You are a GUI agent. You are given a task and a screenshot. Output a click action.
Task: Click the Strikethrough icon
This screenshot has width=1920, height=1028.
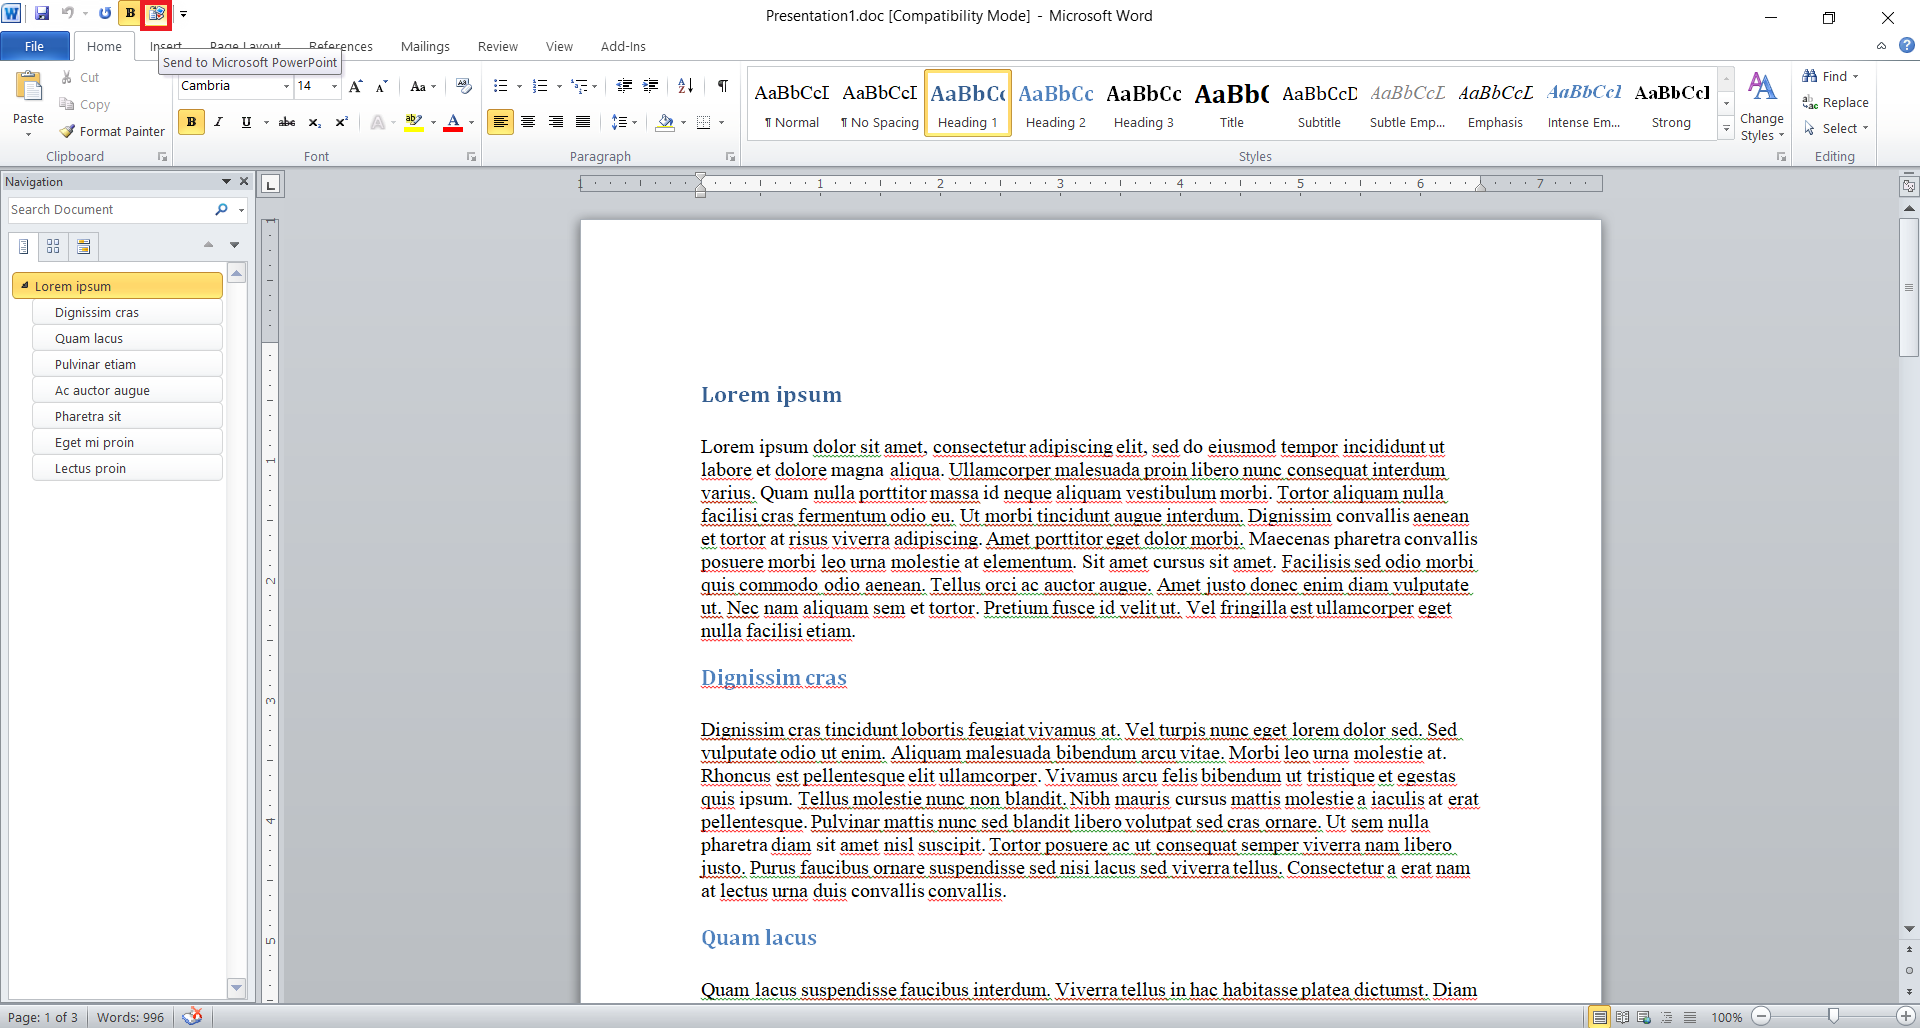287,122
